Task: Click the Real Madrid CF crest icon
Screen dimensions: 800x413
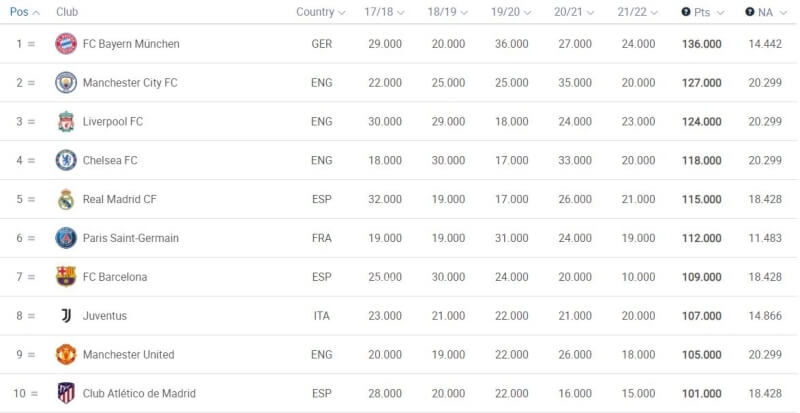Action: tap(66, 199)
